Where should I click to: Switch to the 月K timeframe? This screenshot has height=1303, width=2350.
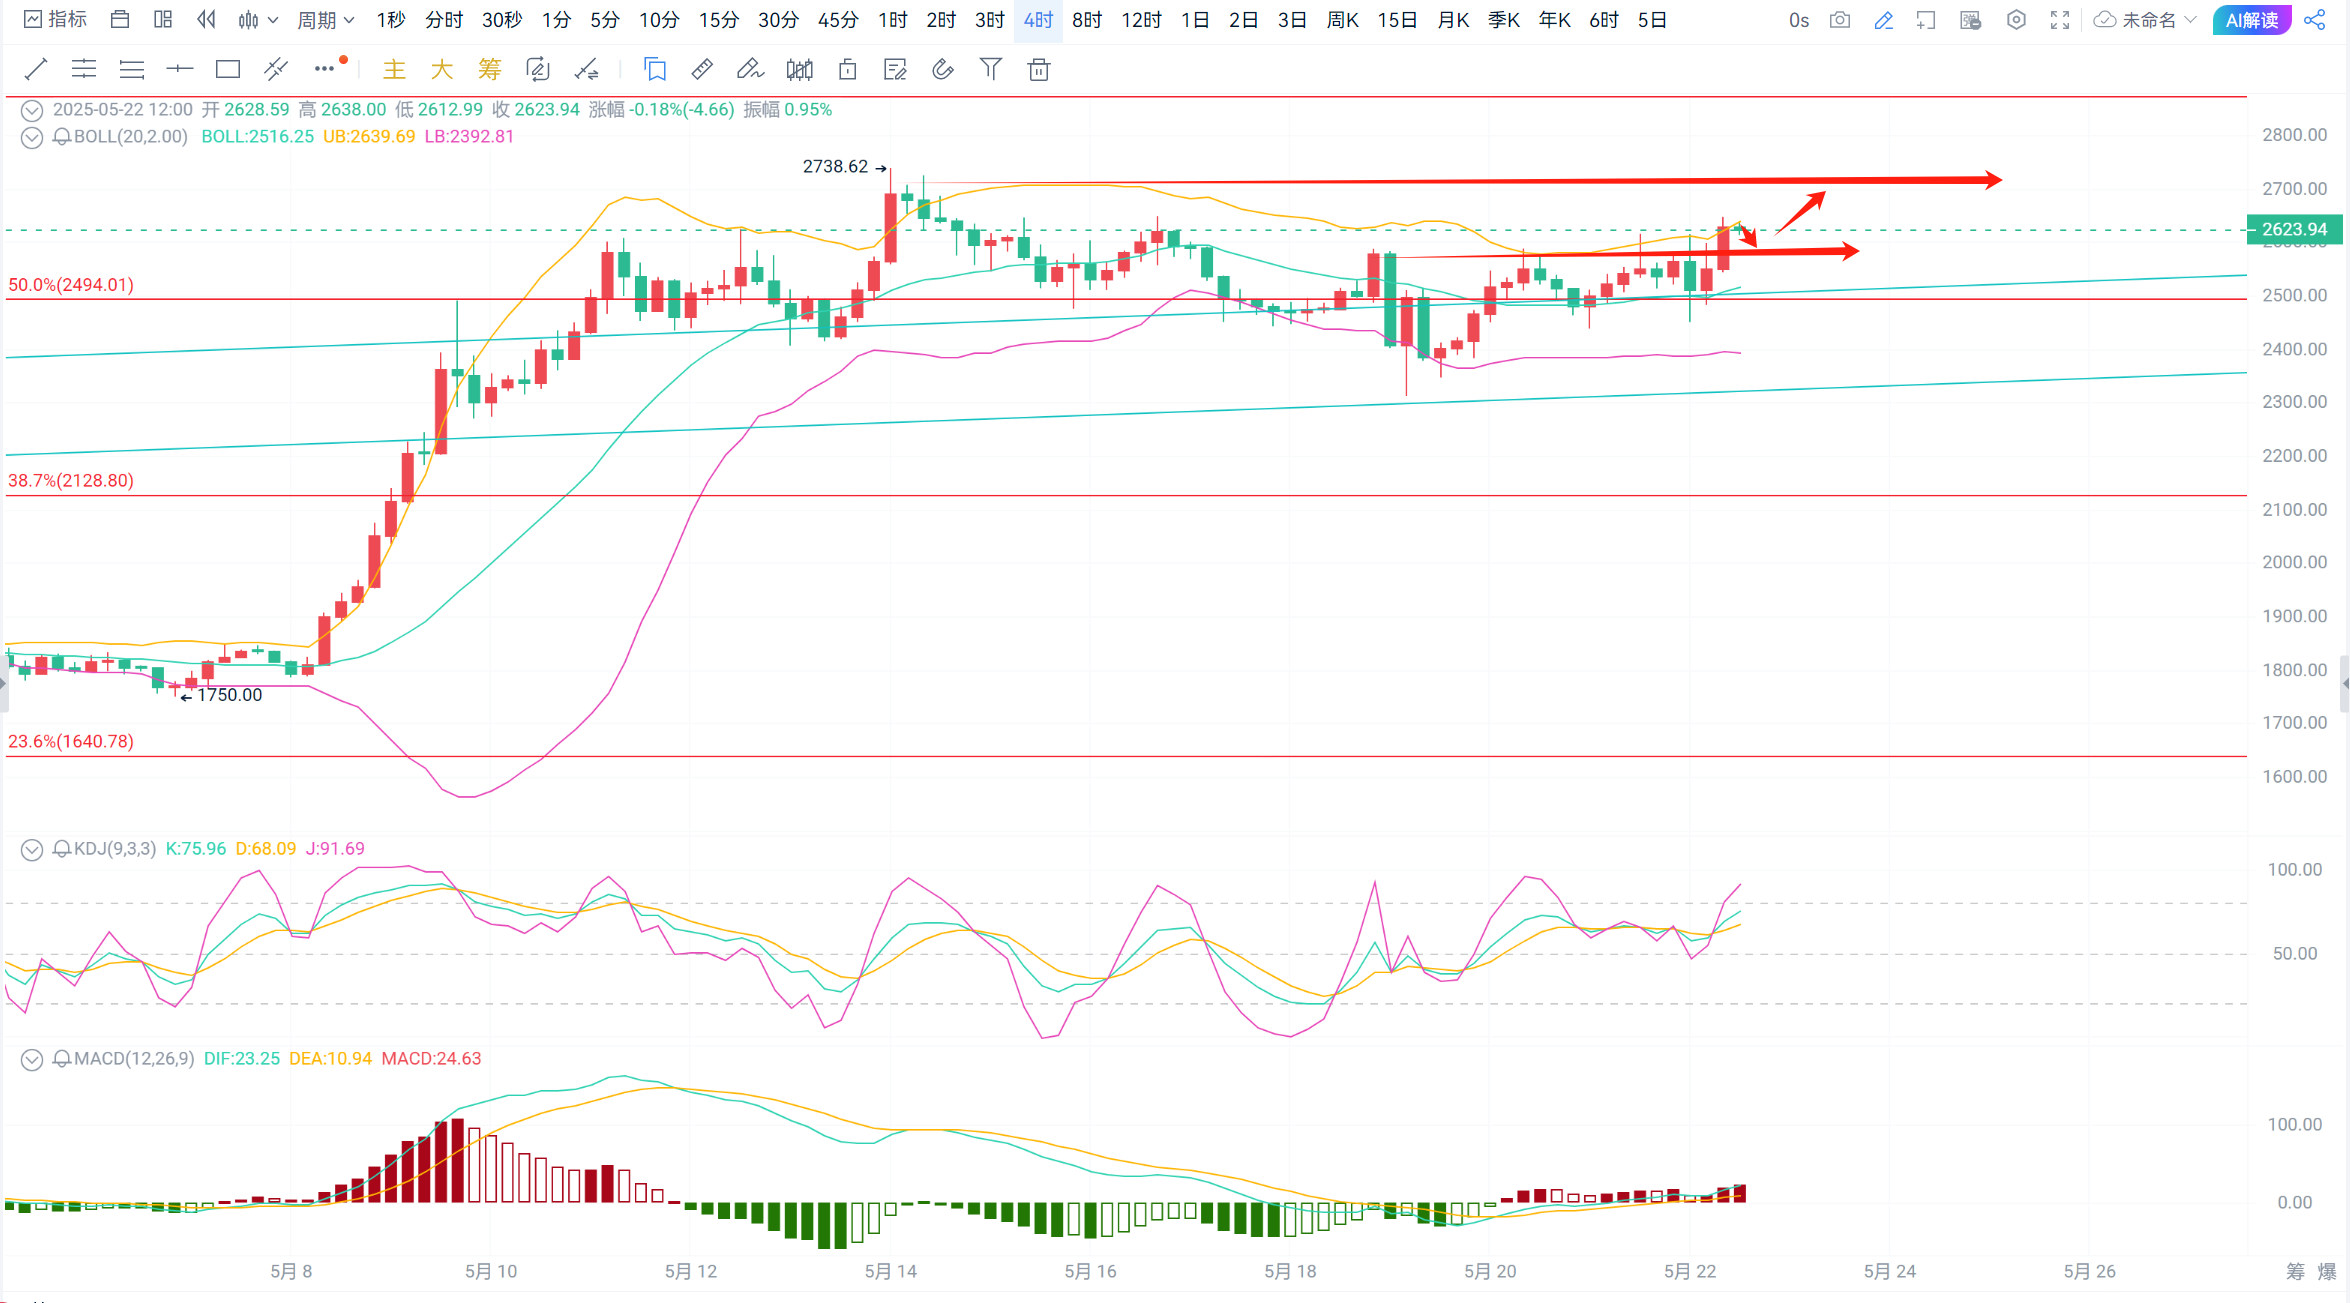pyautogui.click(x=1453, y=19)
